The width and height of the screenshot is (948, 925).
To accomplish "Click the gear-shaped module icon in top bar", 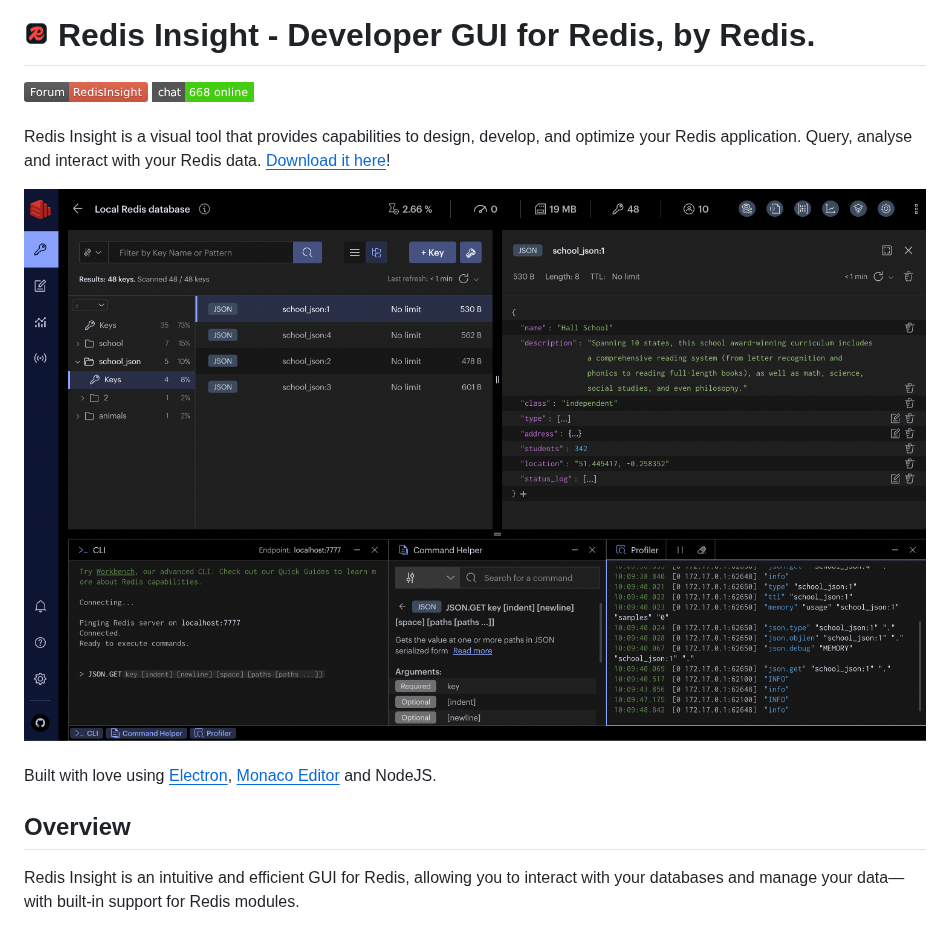I will click(886, 209).
